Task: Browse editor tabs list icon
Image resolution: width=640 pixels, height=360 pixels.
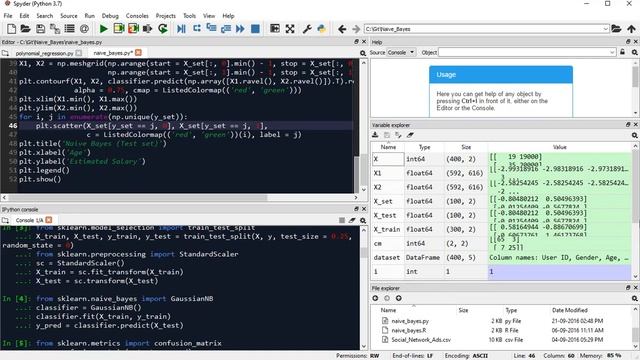Action: [5, 53]
